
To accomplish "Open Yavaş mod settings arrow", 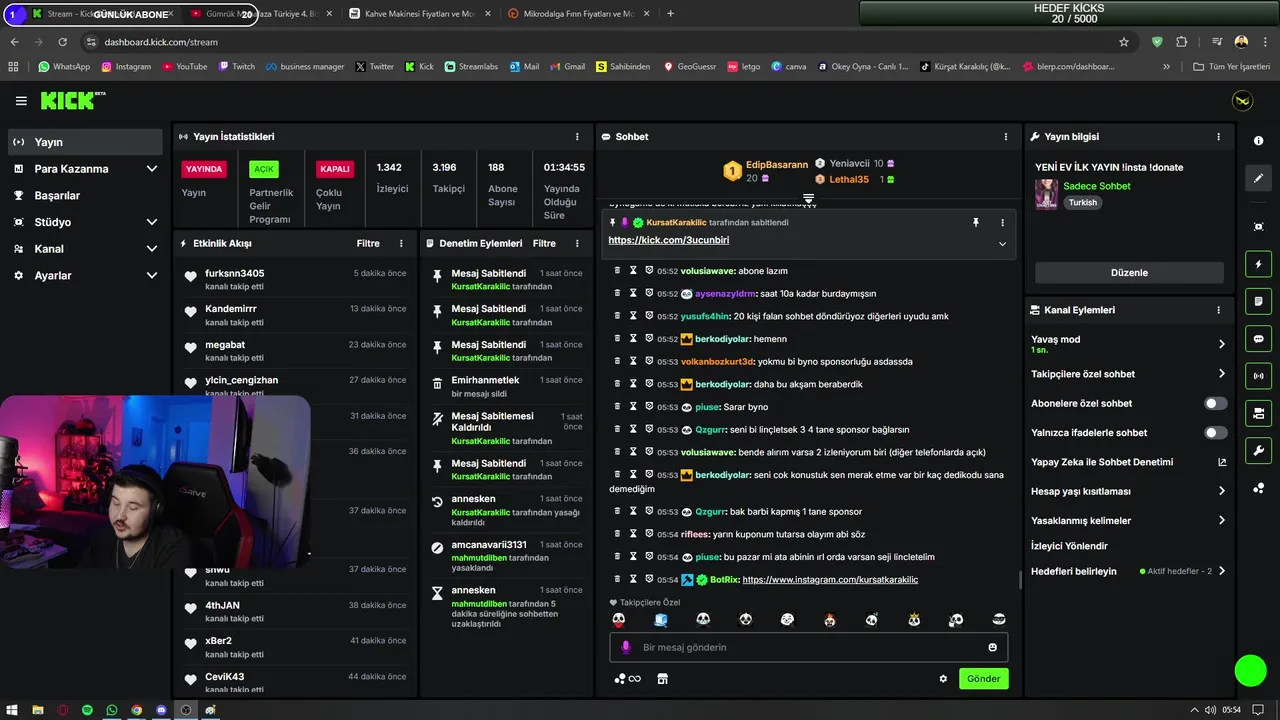I will (x=1221, y=344).
